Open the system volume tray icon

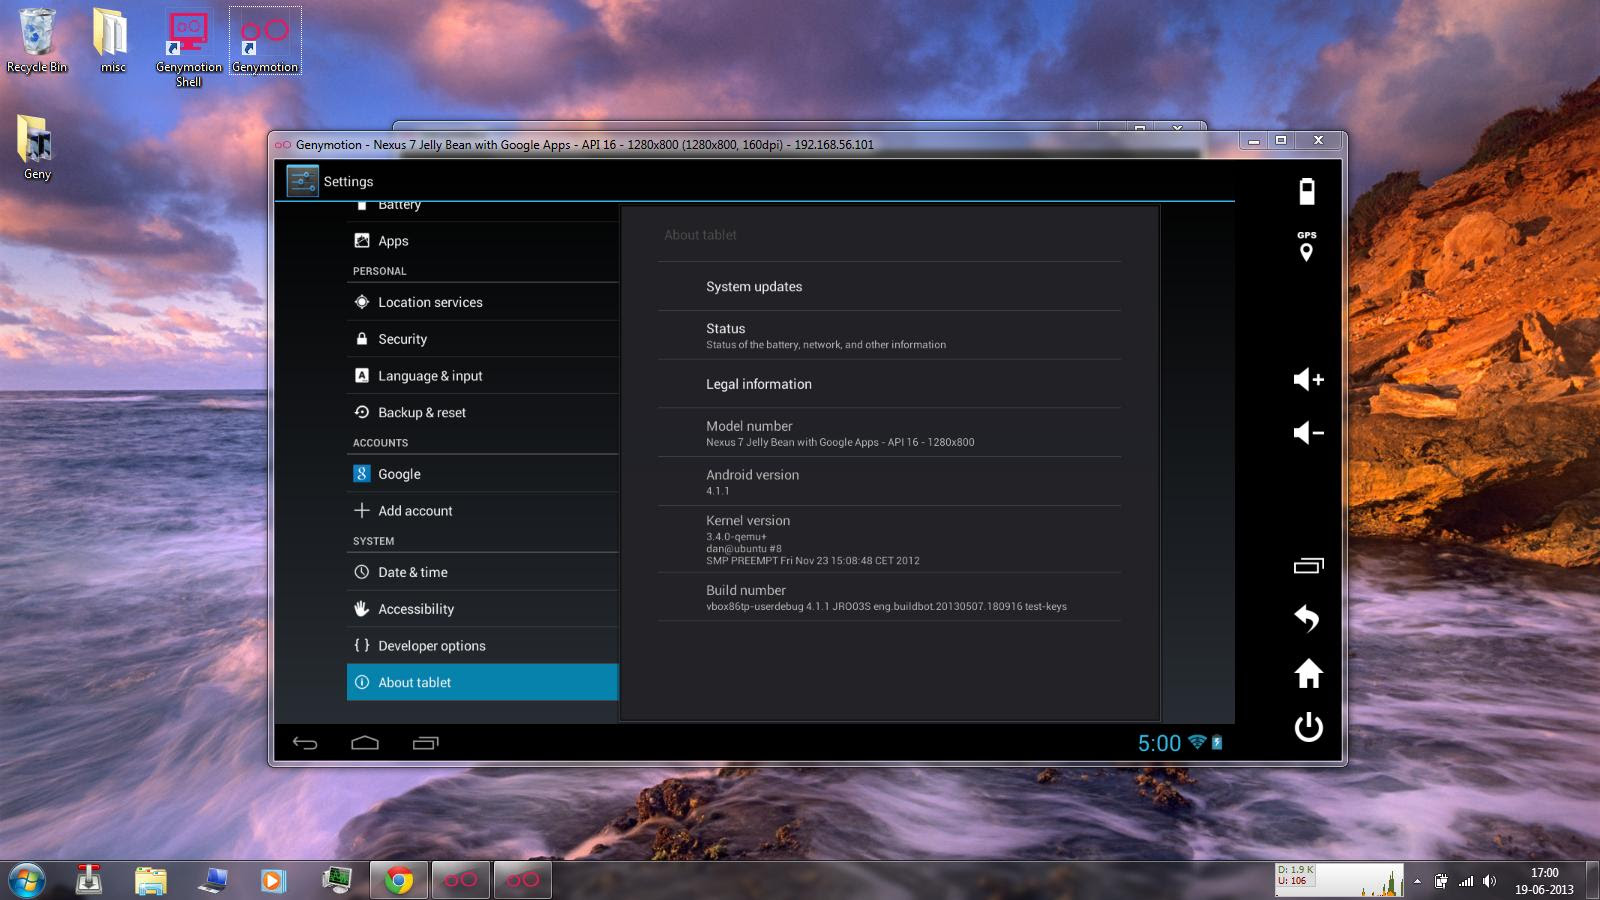pyautogui.click(x=1490, y=881)
